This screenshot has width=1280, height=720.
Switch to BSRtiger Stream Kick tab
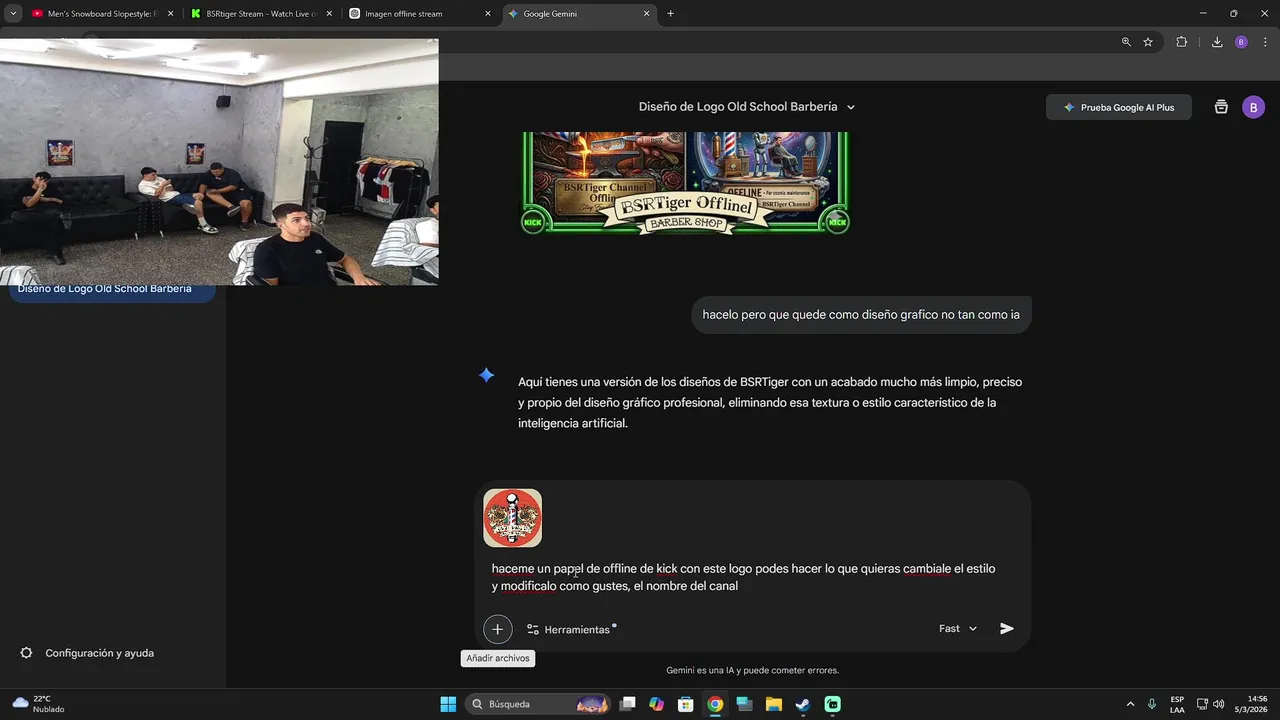pos(262,14)
